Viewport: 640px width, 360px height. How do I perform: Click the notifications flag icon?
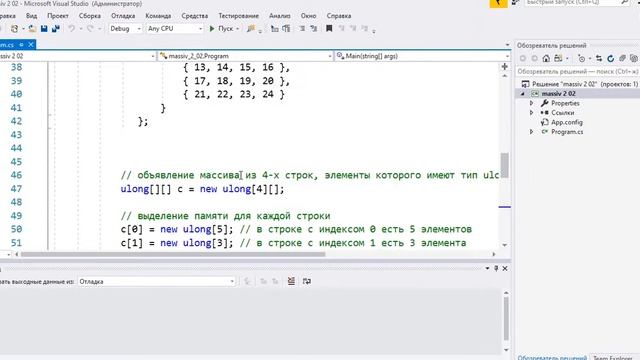[x=498, y=3]
